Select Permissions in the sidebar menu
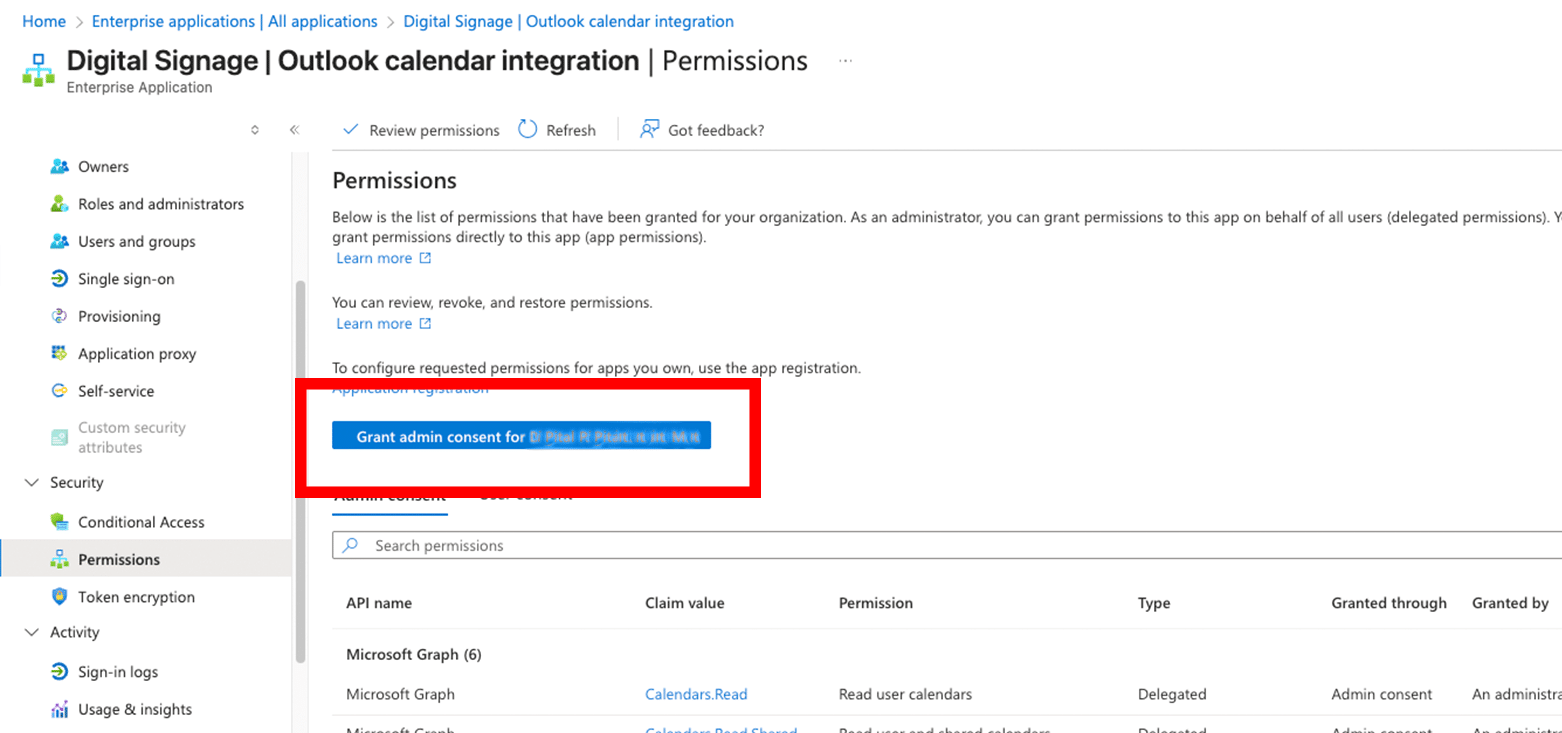 118,559
